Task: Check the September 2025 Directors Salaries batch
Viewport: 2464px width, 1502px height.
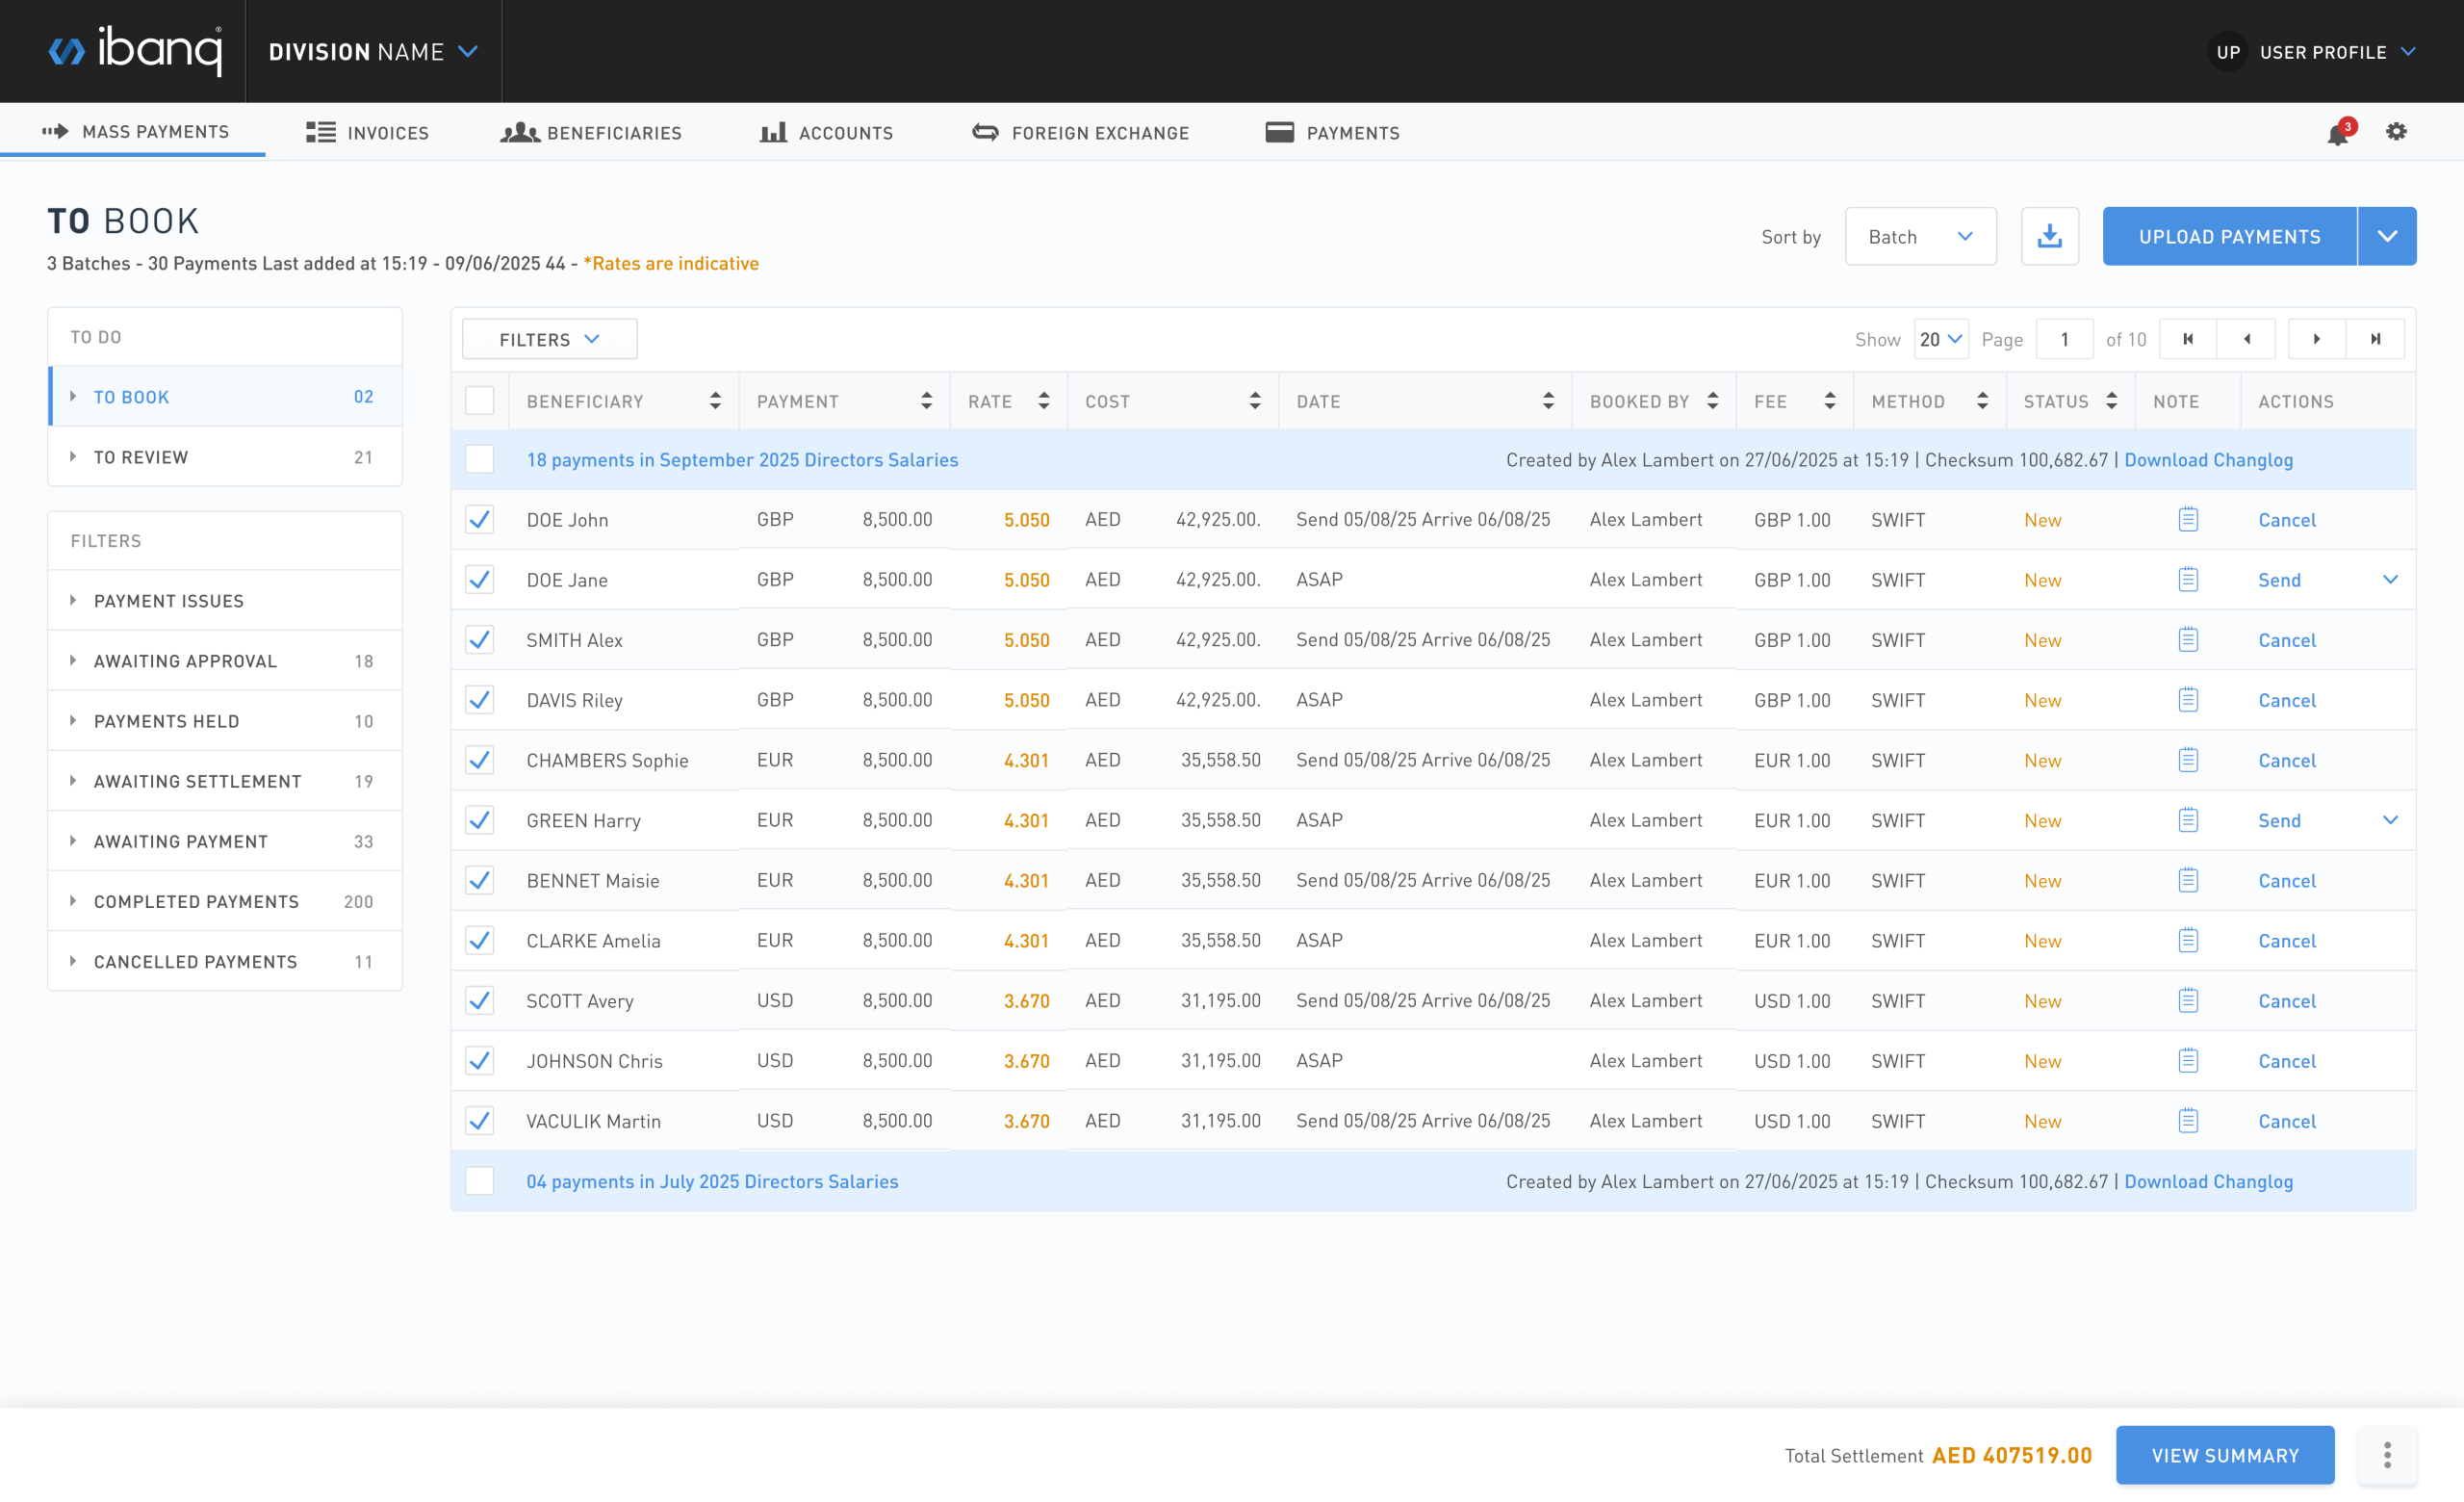Action: (480, 459)
